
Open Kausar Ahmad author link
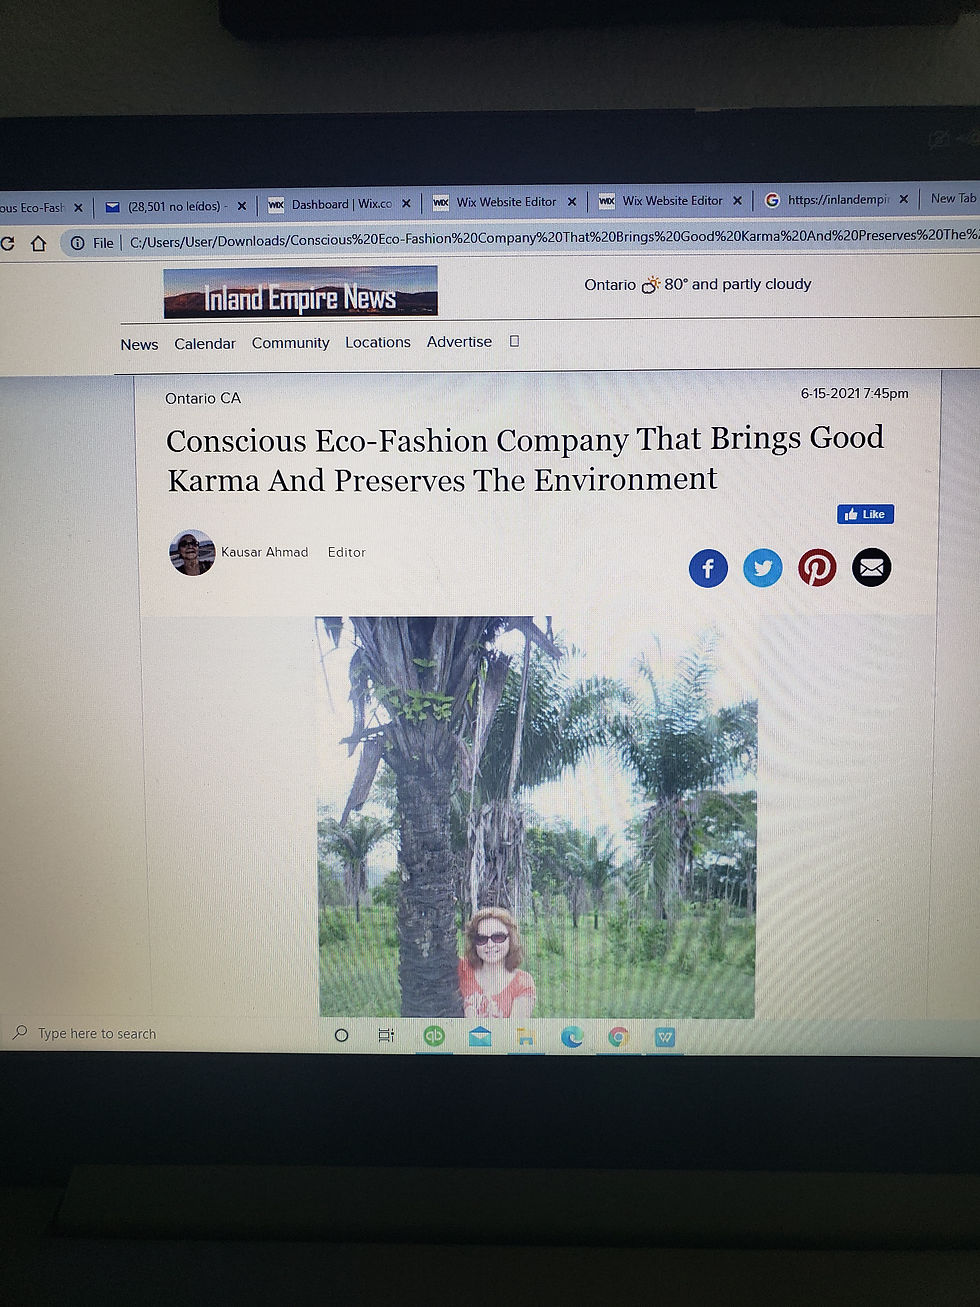(264, 552)
